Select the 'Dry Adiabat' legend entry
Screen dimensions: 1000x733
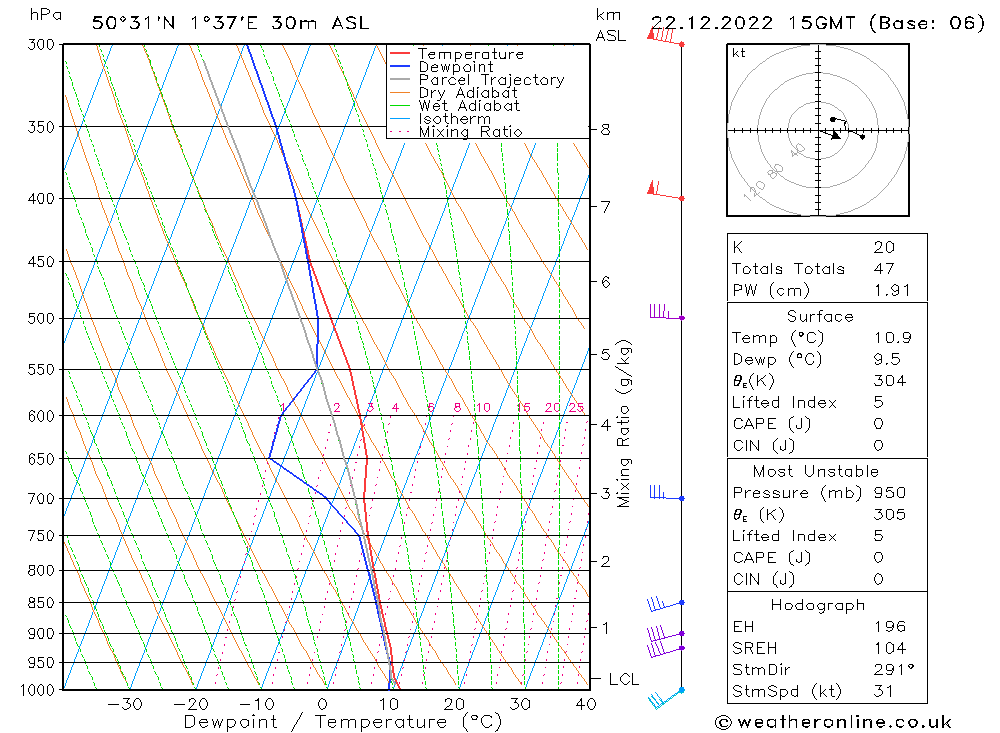tap(467, 93)
